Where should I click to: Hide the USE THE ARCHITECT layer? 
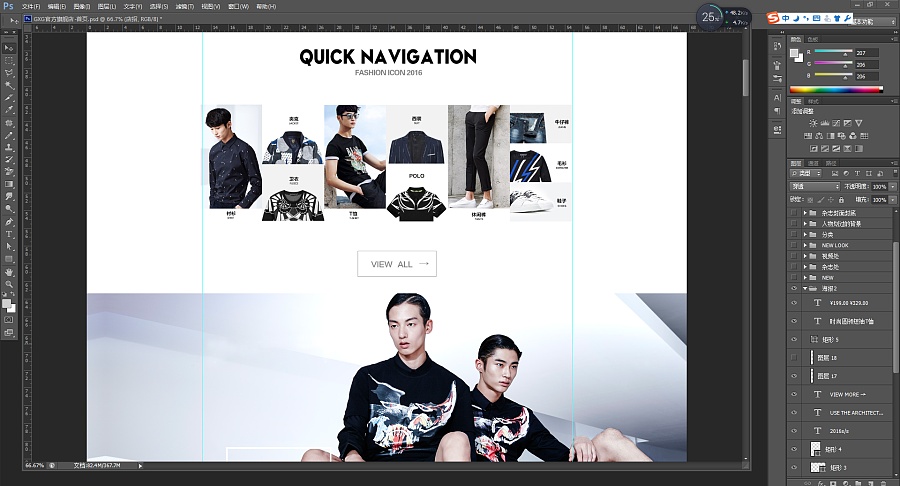(x=794, y=413)
